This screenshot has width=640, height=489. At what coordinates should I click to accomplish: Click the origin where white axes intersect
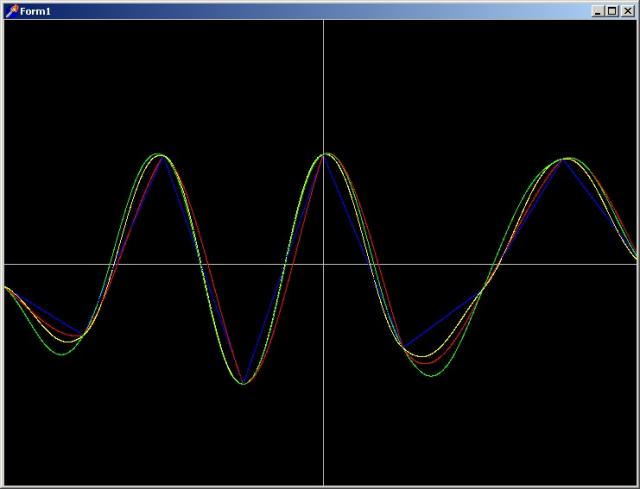click(x=323, y=264)
